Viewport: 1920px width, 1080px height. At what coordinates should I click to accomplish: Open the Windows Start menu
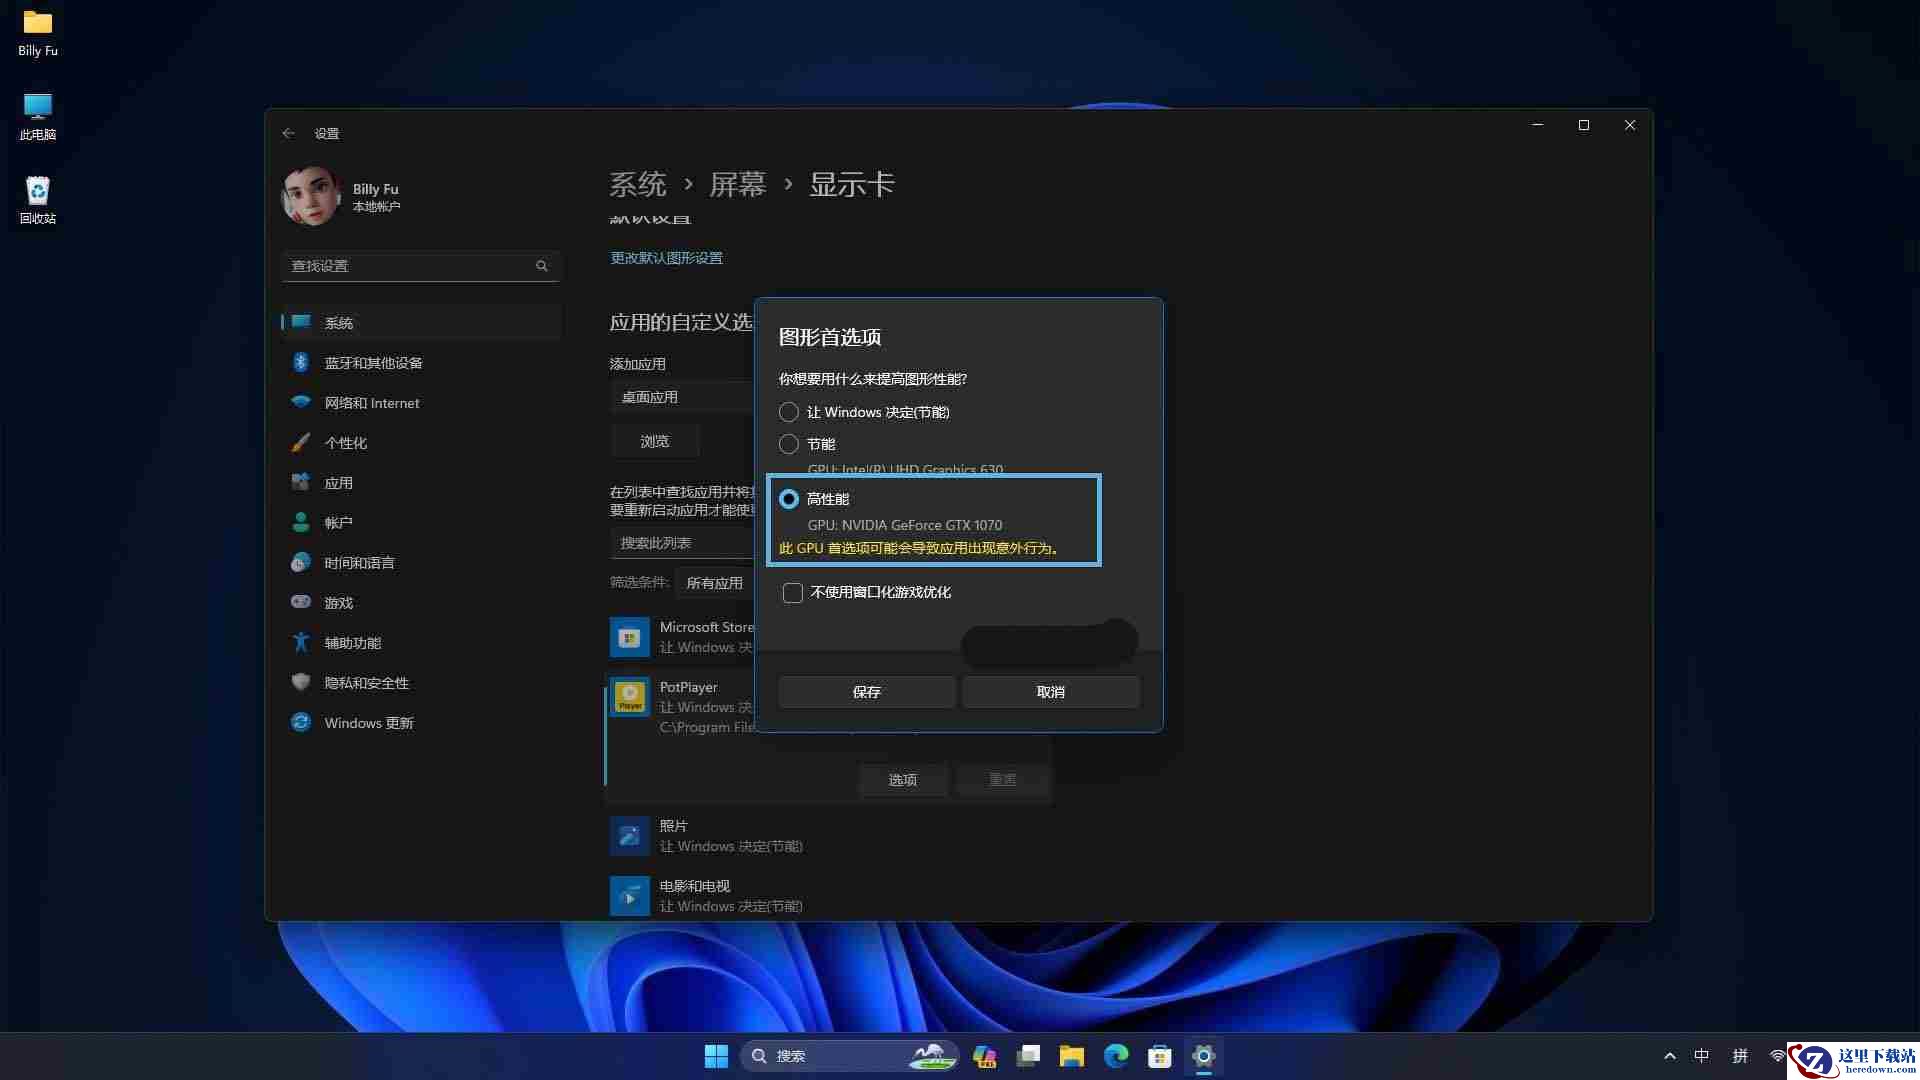point(716,1056)
